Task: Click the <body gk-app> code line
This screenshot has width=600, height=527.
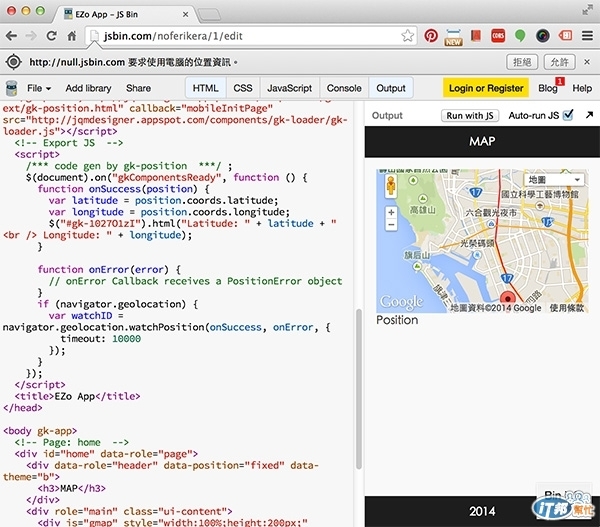Action: (40, 431)
